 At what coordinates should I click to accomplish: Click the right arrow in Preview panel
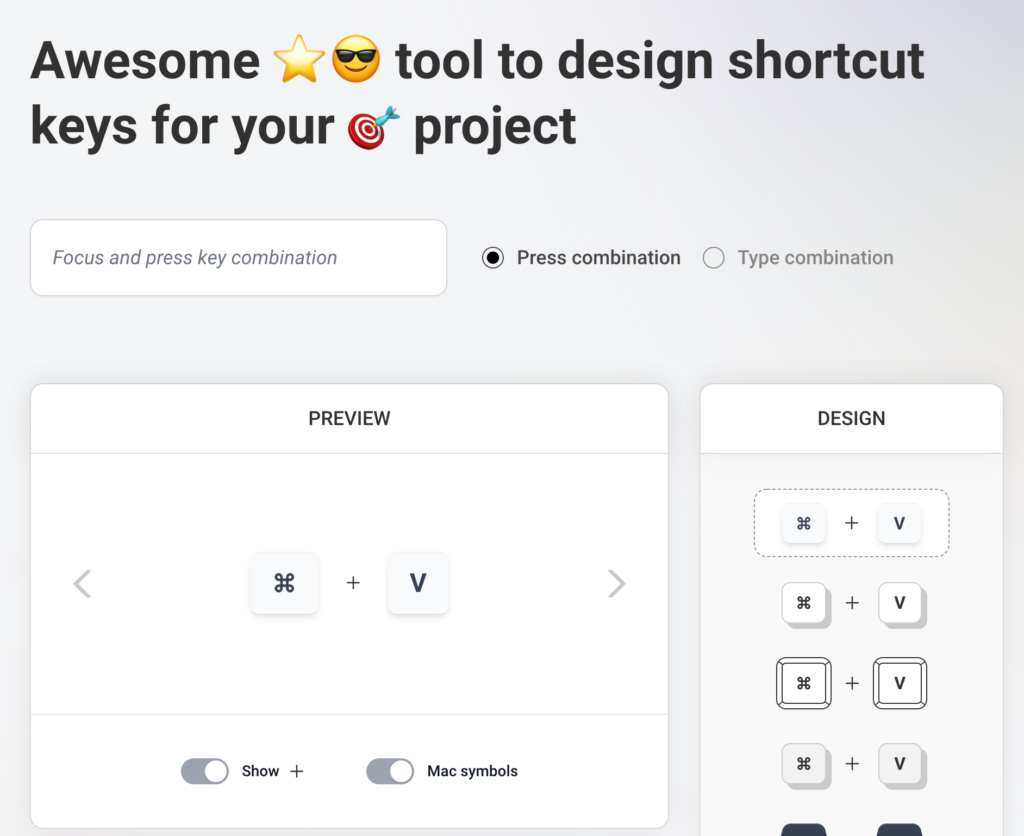616,584
